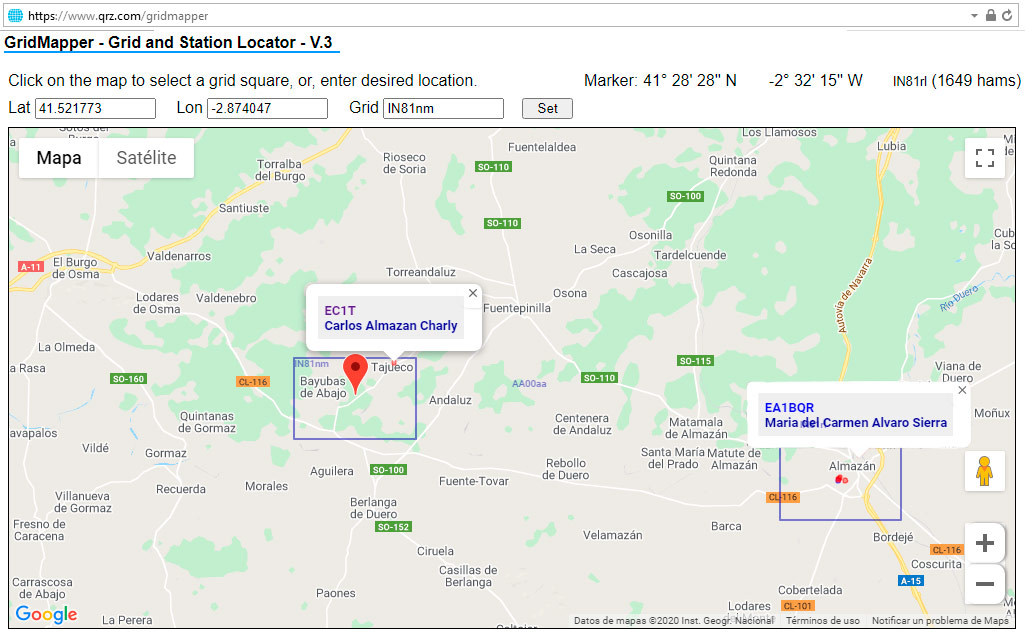Click the Velamazán town label

click(x=613, y=535)
